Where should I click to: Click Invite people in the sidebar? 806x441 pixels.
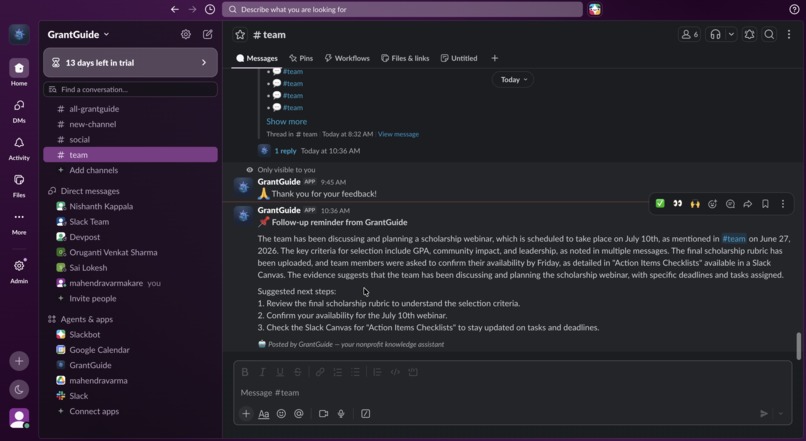click(131, 299)
